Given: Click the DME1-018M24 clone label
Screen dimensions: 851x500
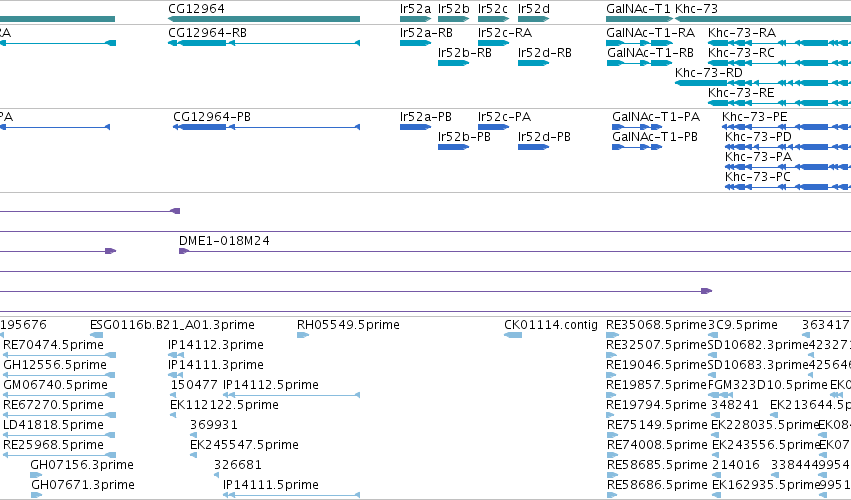Looking at the screenshot, I should (224, 240).
